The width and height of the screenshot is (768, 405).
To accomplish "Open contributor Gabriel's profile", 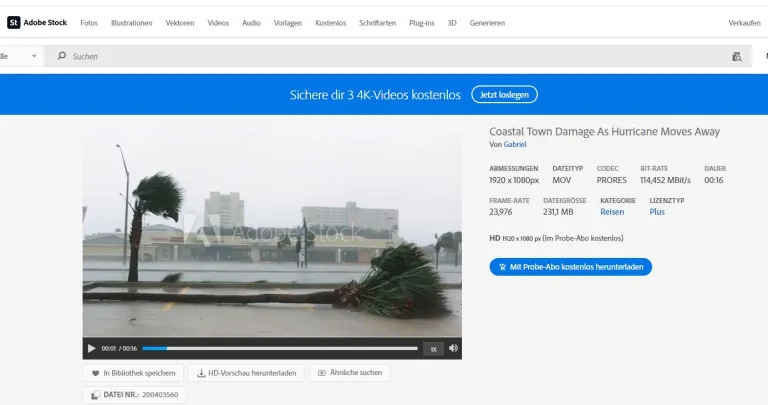I will (515, 144).
